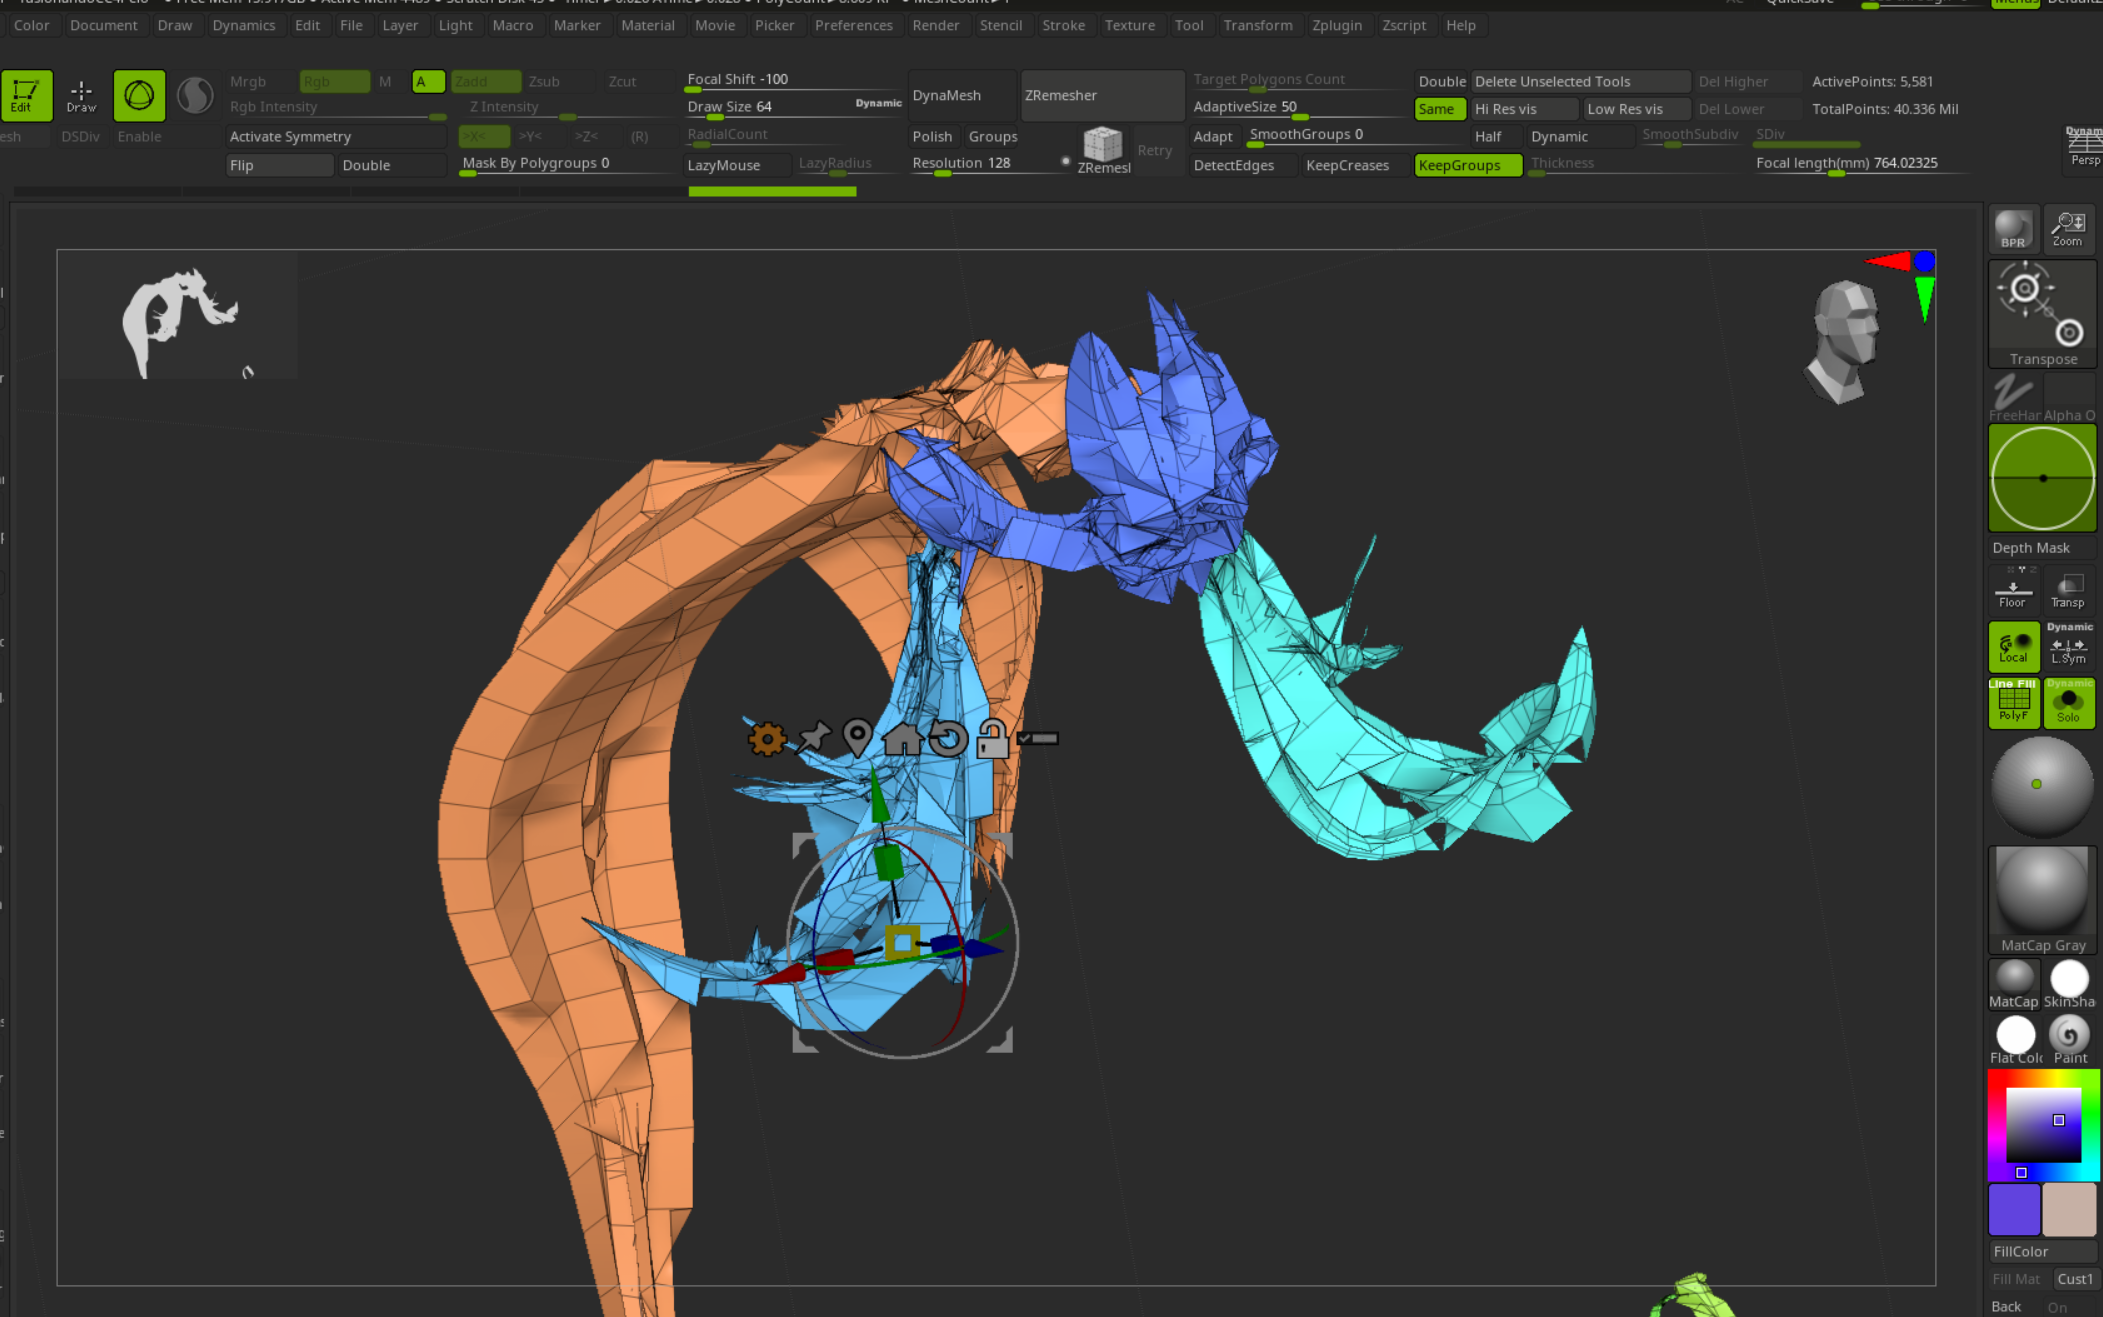Open the Transform menu
The height and width of the screenshot is (1317, 2103).
tap(1257, 25)
